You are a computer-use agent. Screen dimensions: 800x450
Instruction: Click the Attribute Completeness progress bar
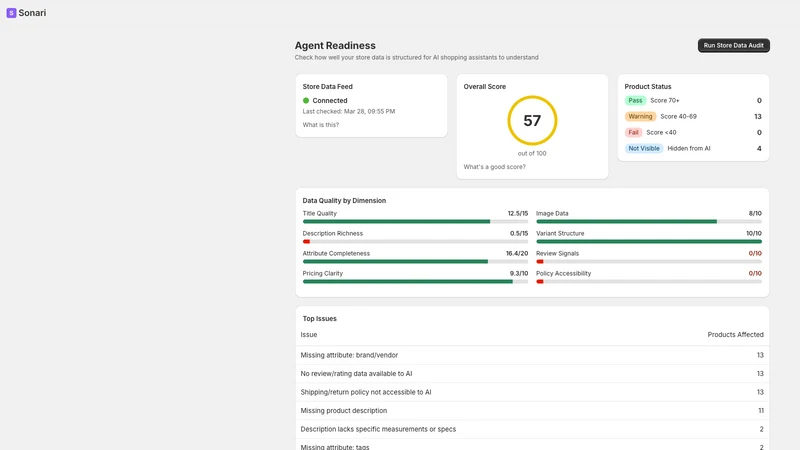(415, 261)
